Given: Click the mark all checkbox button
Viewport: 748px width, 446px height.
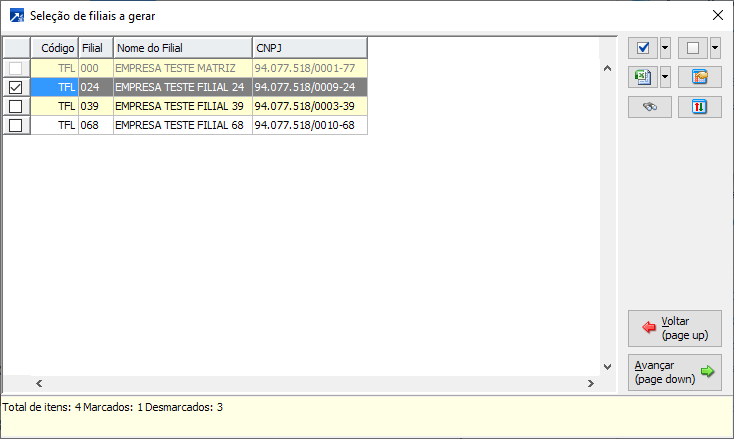Looking at the screenshot, I should (643, 48).
